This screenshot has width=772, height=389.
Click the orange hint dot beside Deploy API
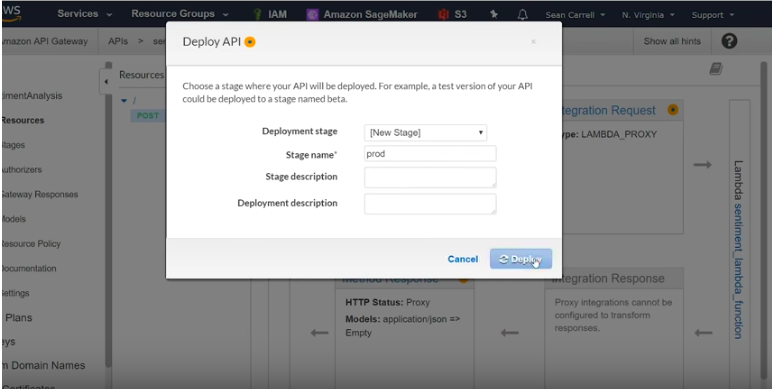tap(250, 42)
